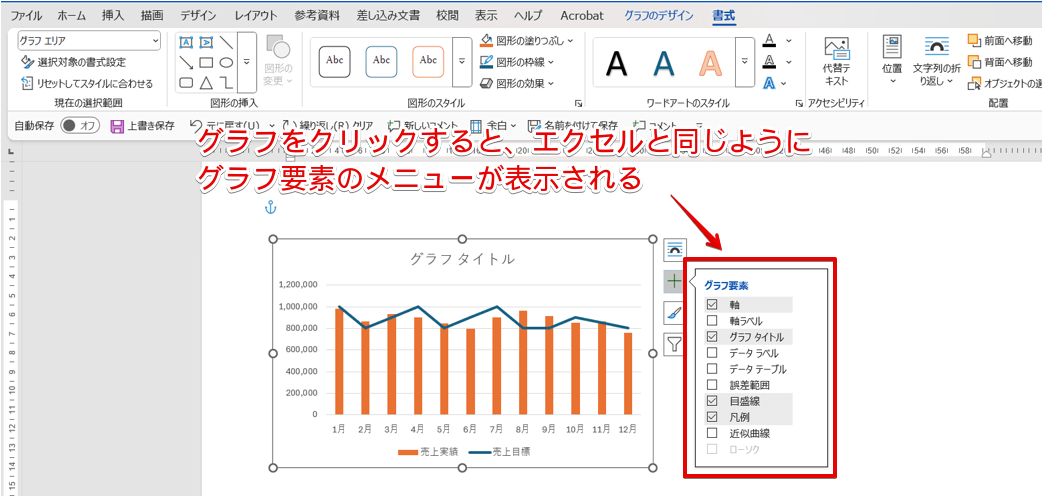Switch to the Acrobat tab
Viewport: 1045px width, 499px height.
(x=582, y=15)
